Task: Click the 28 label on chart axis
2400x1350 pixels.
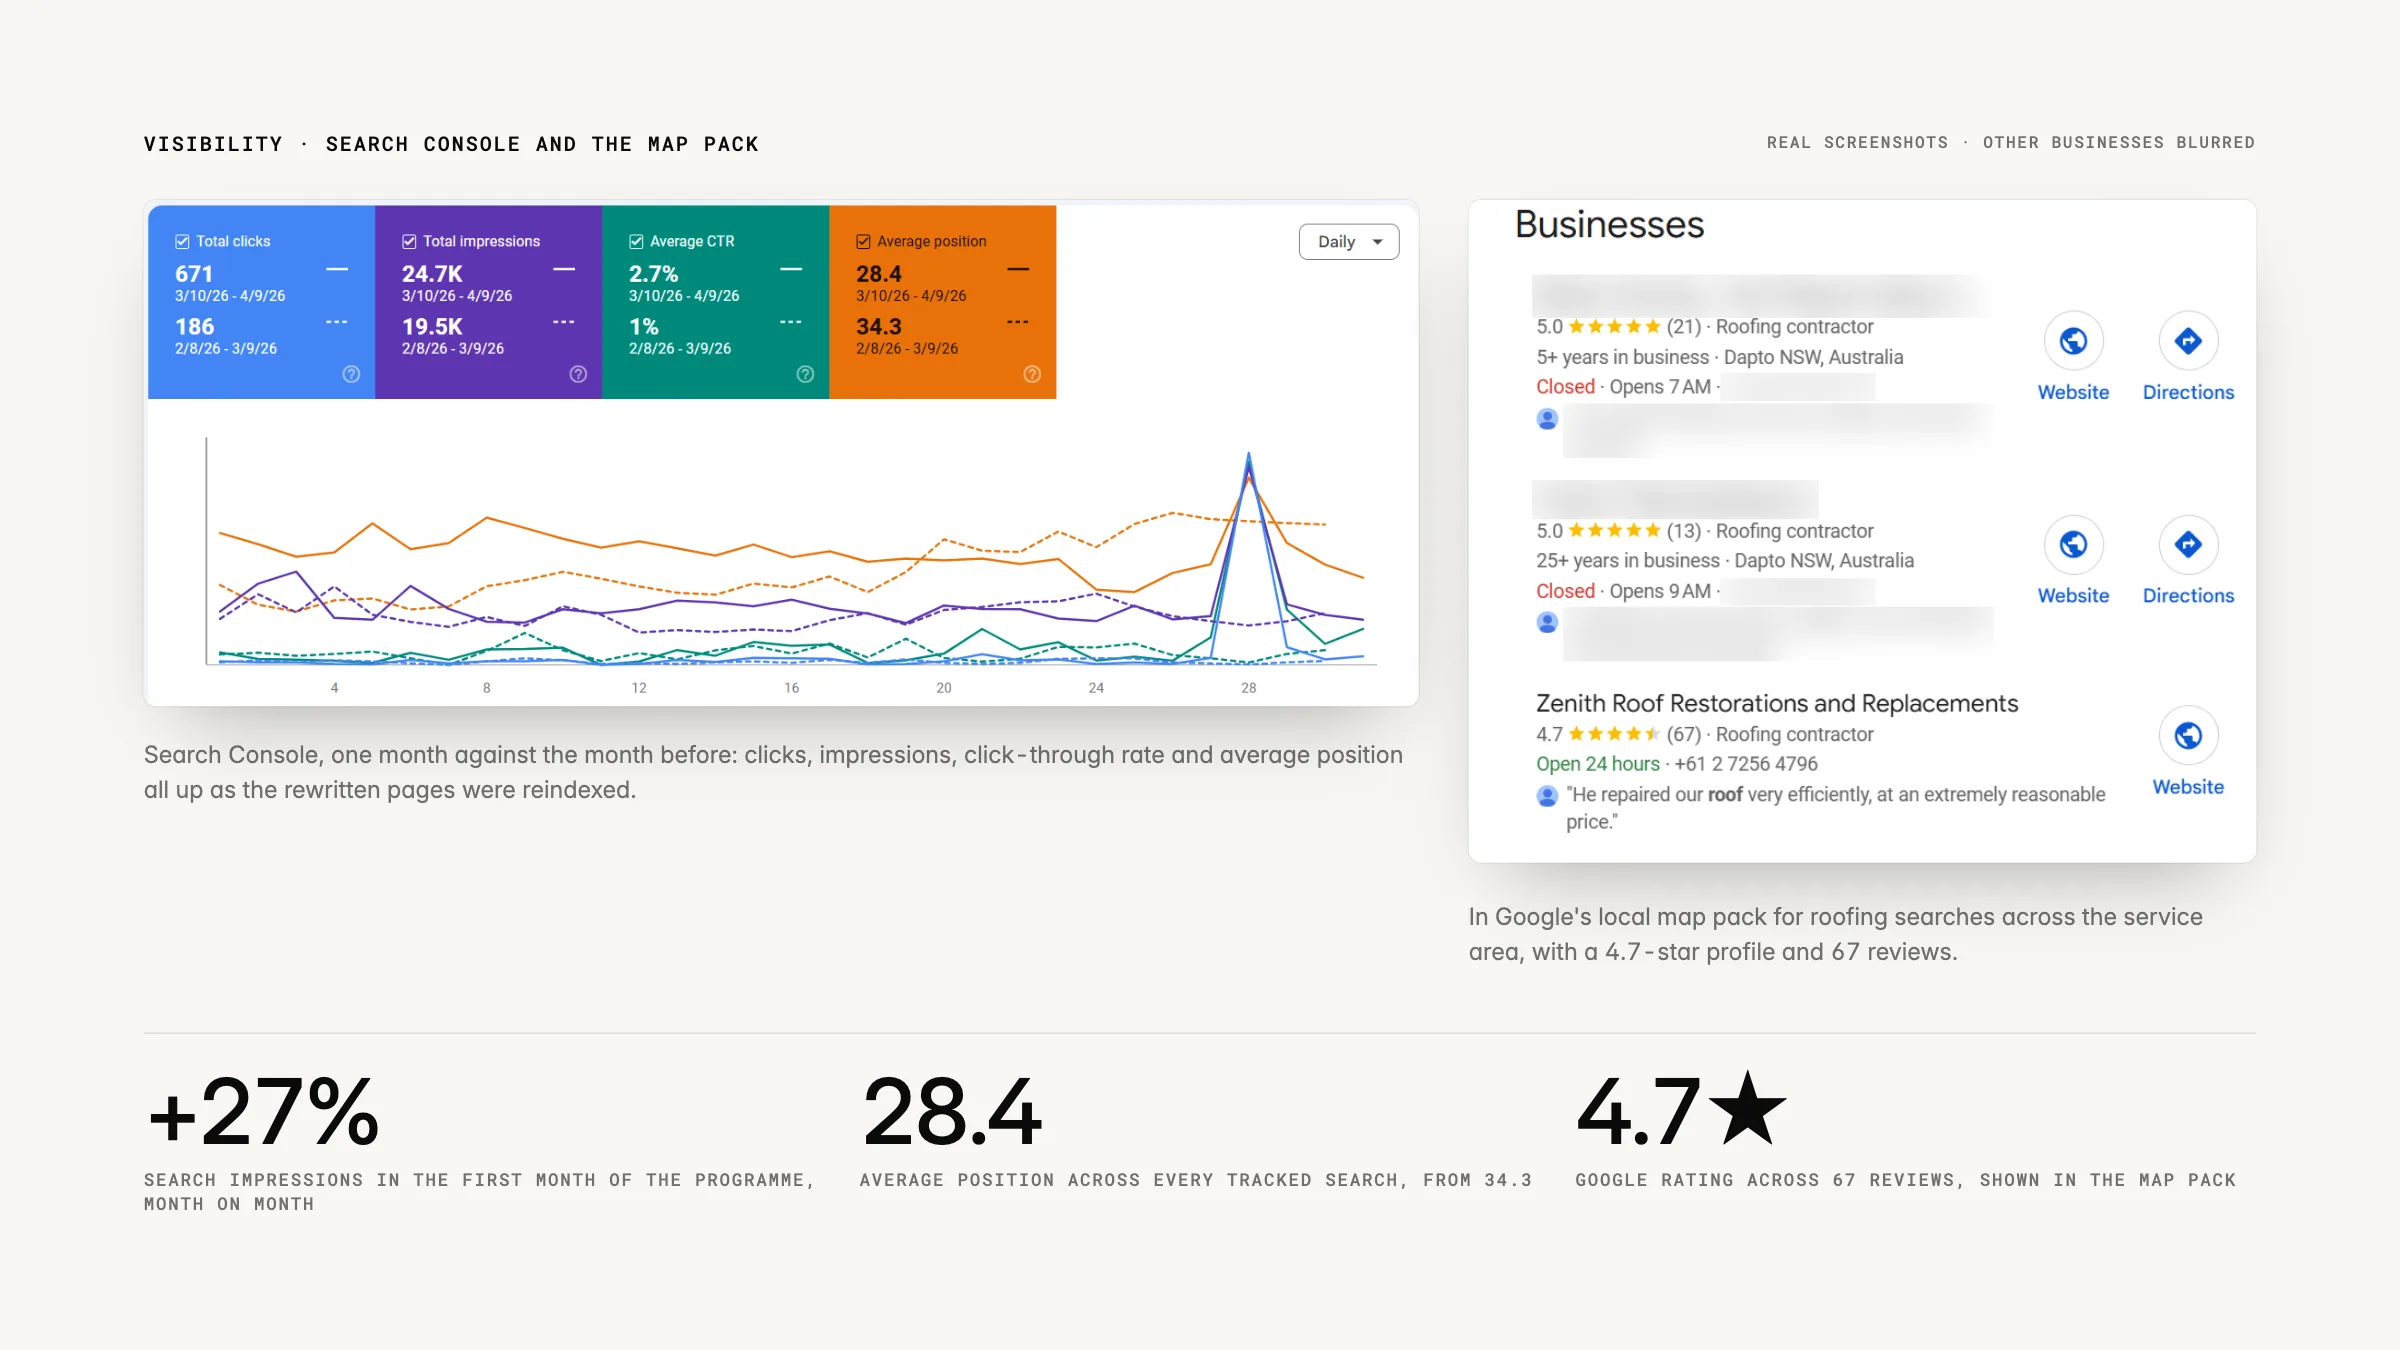Action: 1248,688
